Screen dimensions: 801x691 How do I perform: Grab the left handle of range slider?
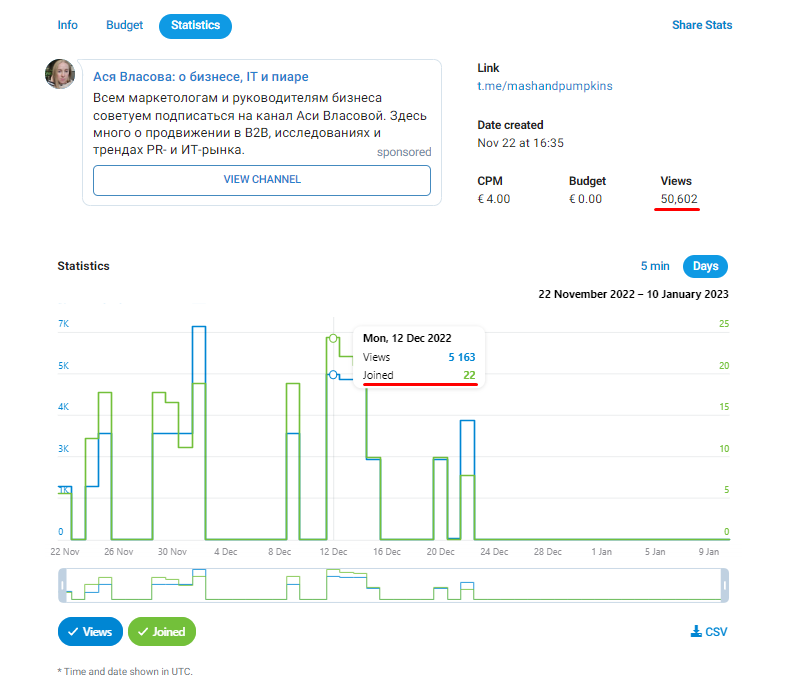point(62,585)
